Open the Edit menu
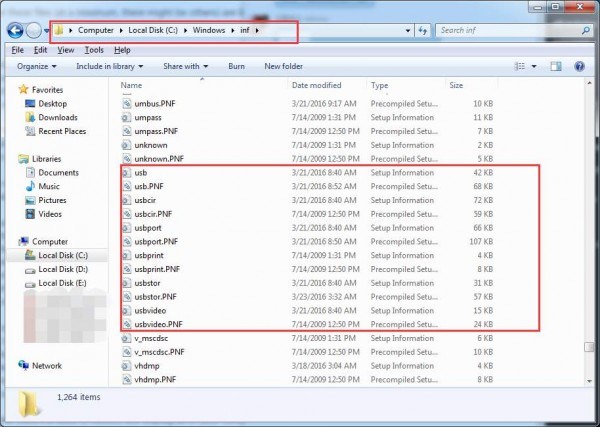 coord(40,50)
